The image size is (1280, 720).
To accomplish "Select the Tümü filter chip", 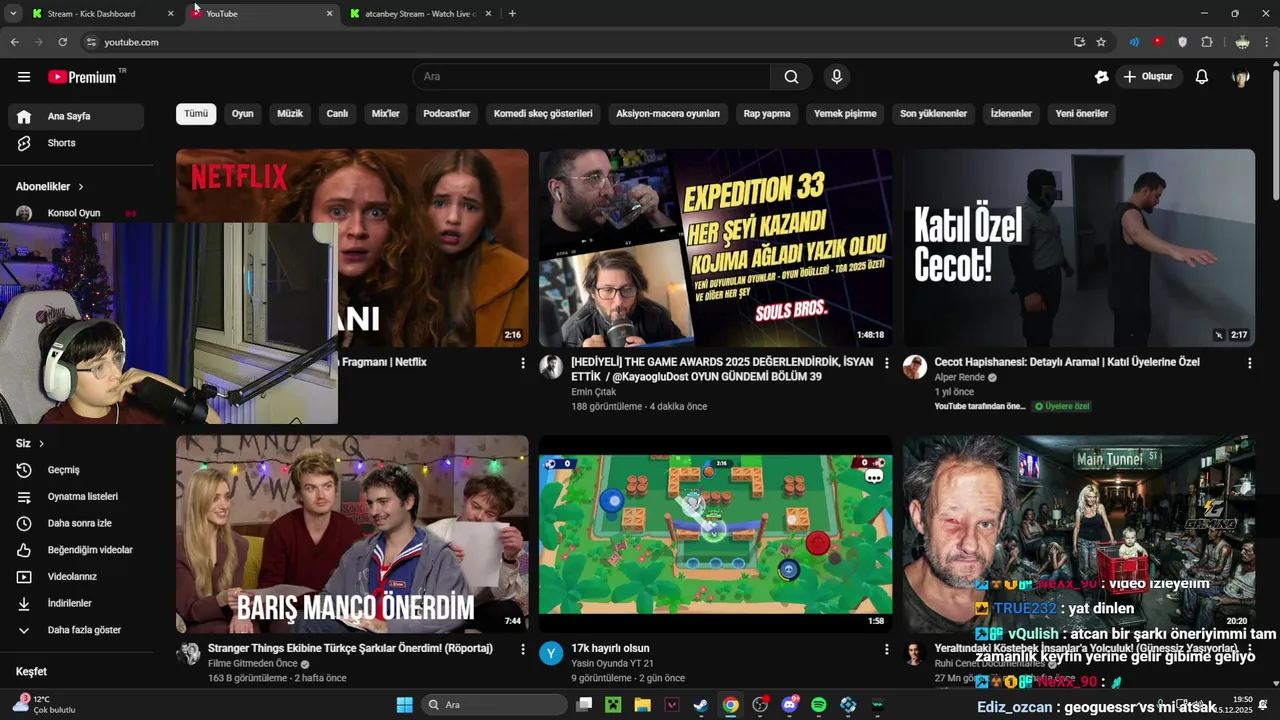I will click(x=196, y=114).
